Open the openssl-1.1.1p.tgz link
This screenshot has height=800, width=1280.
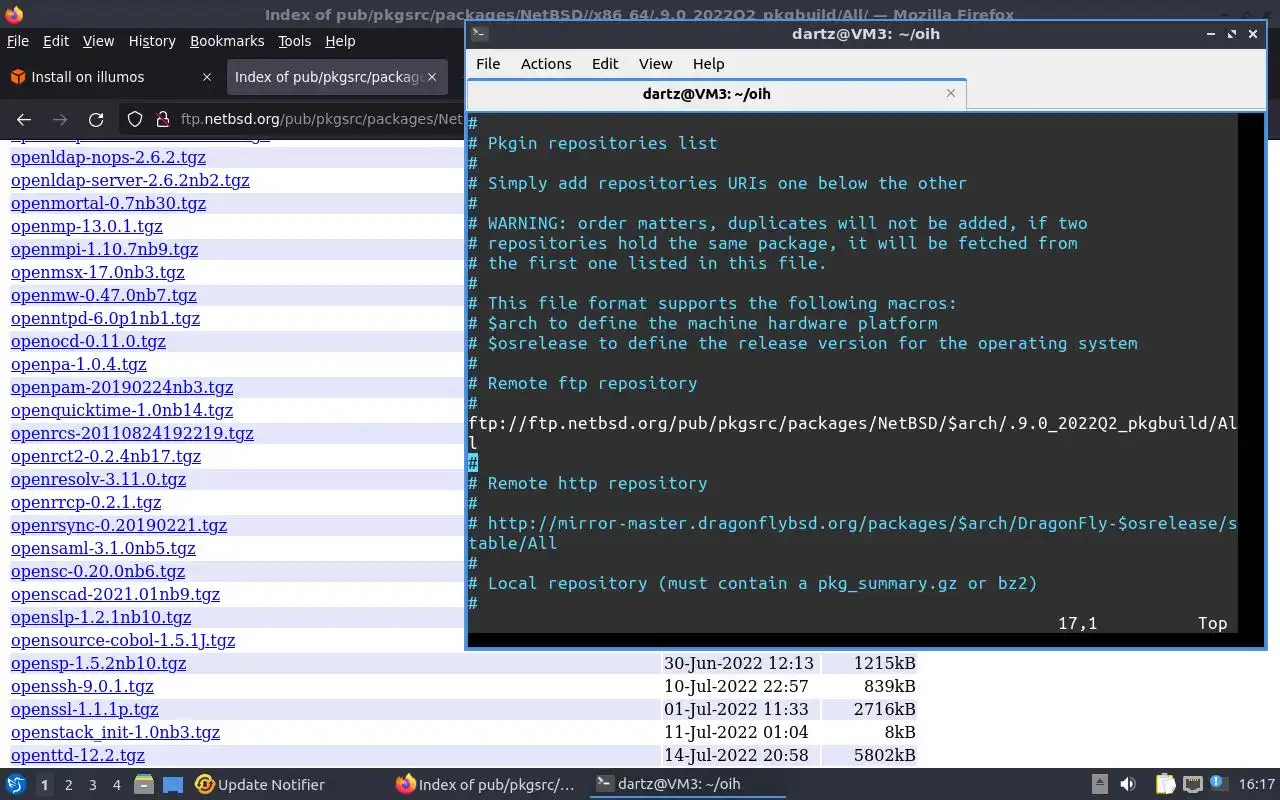(85, 709)
